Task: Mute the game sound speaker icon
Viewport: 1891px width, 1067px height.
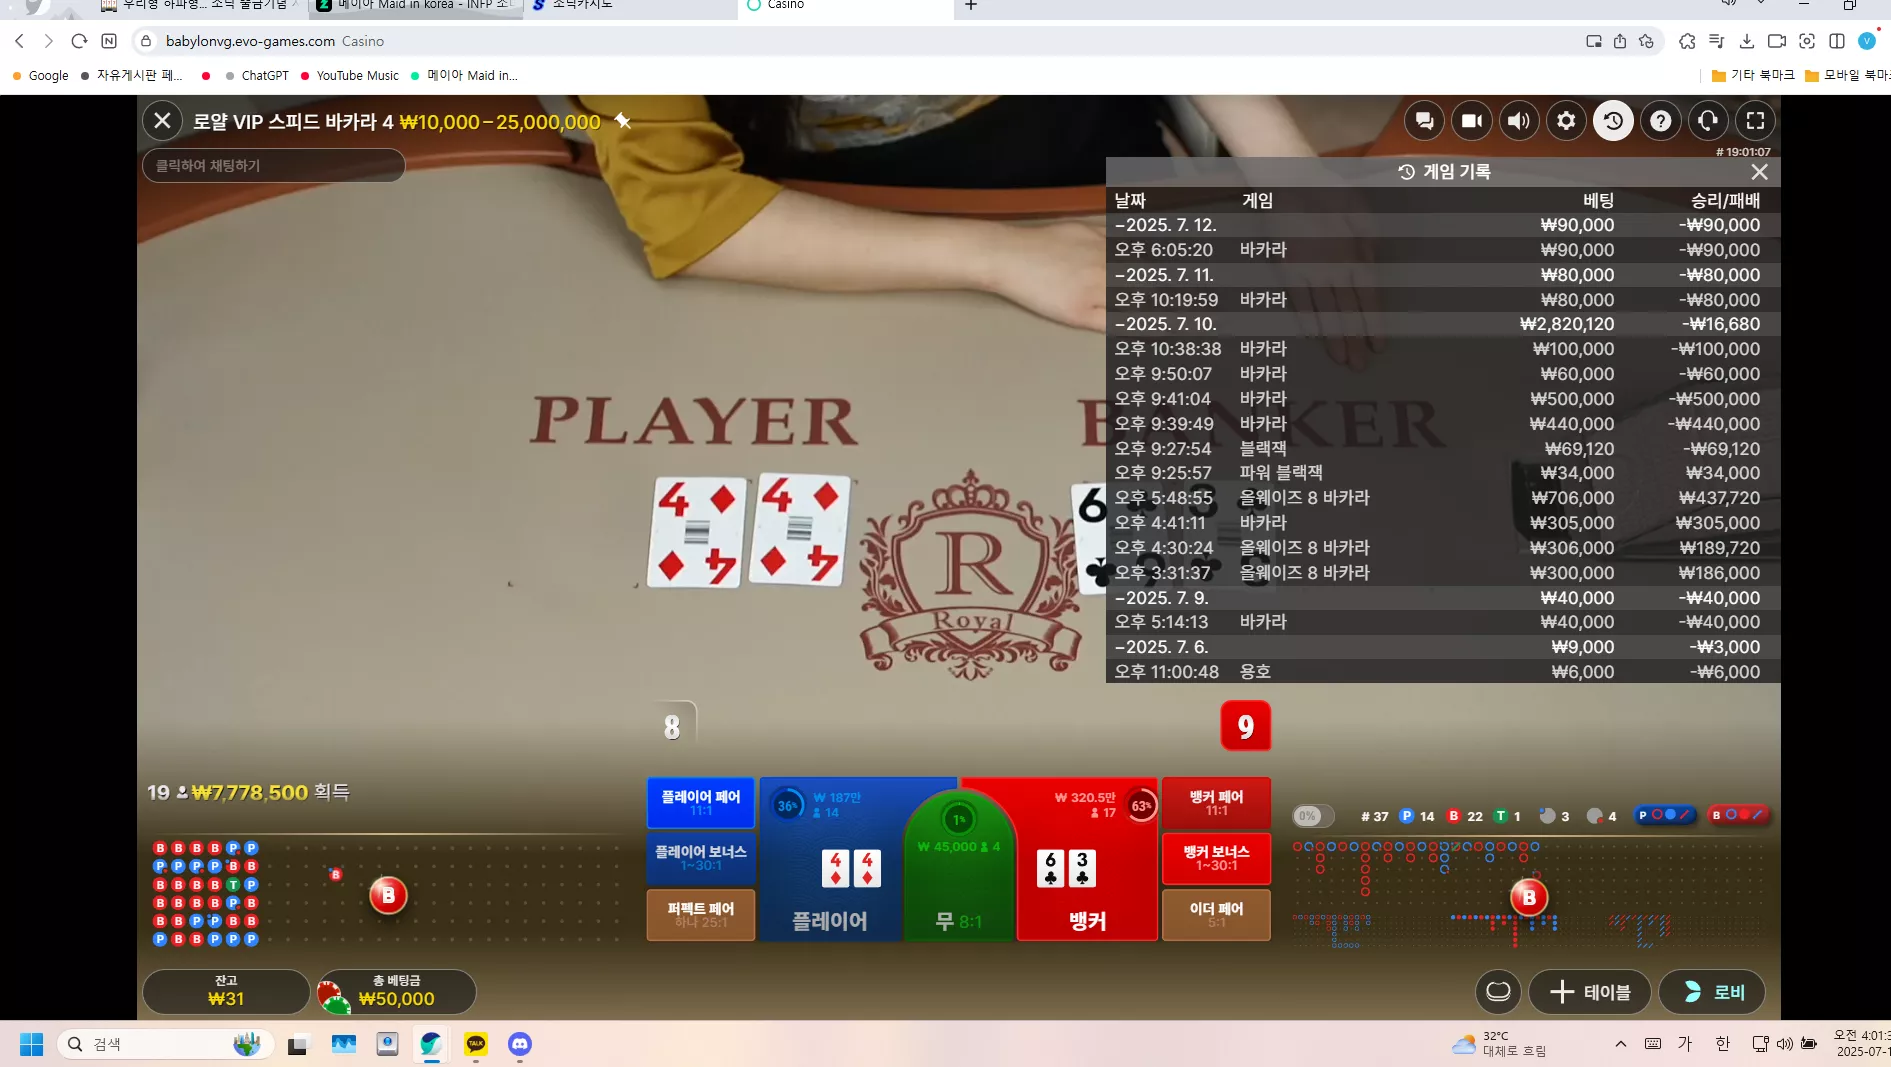Action: point(1519,121)
